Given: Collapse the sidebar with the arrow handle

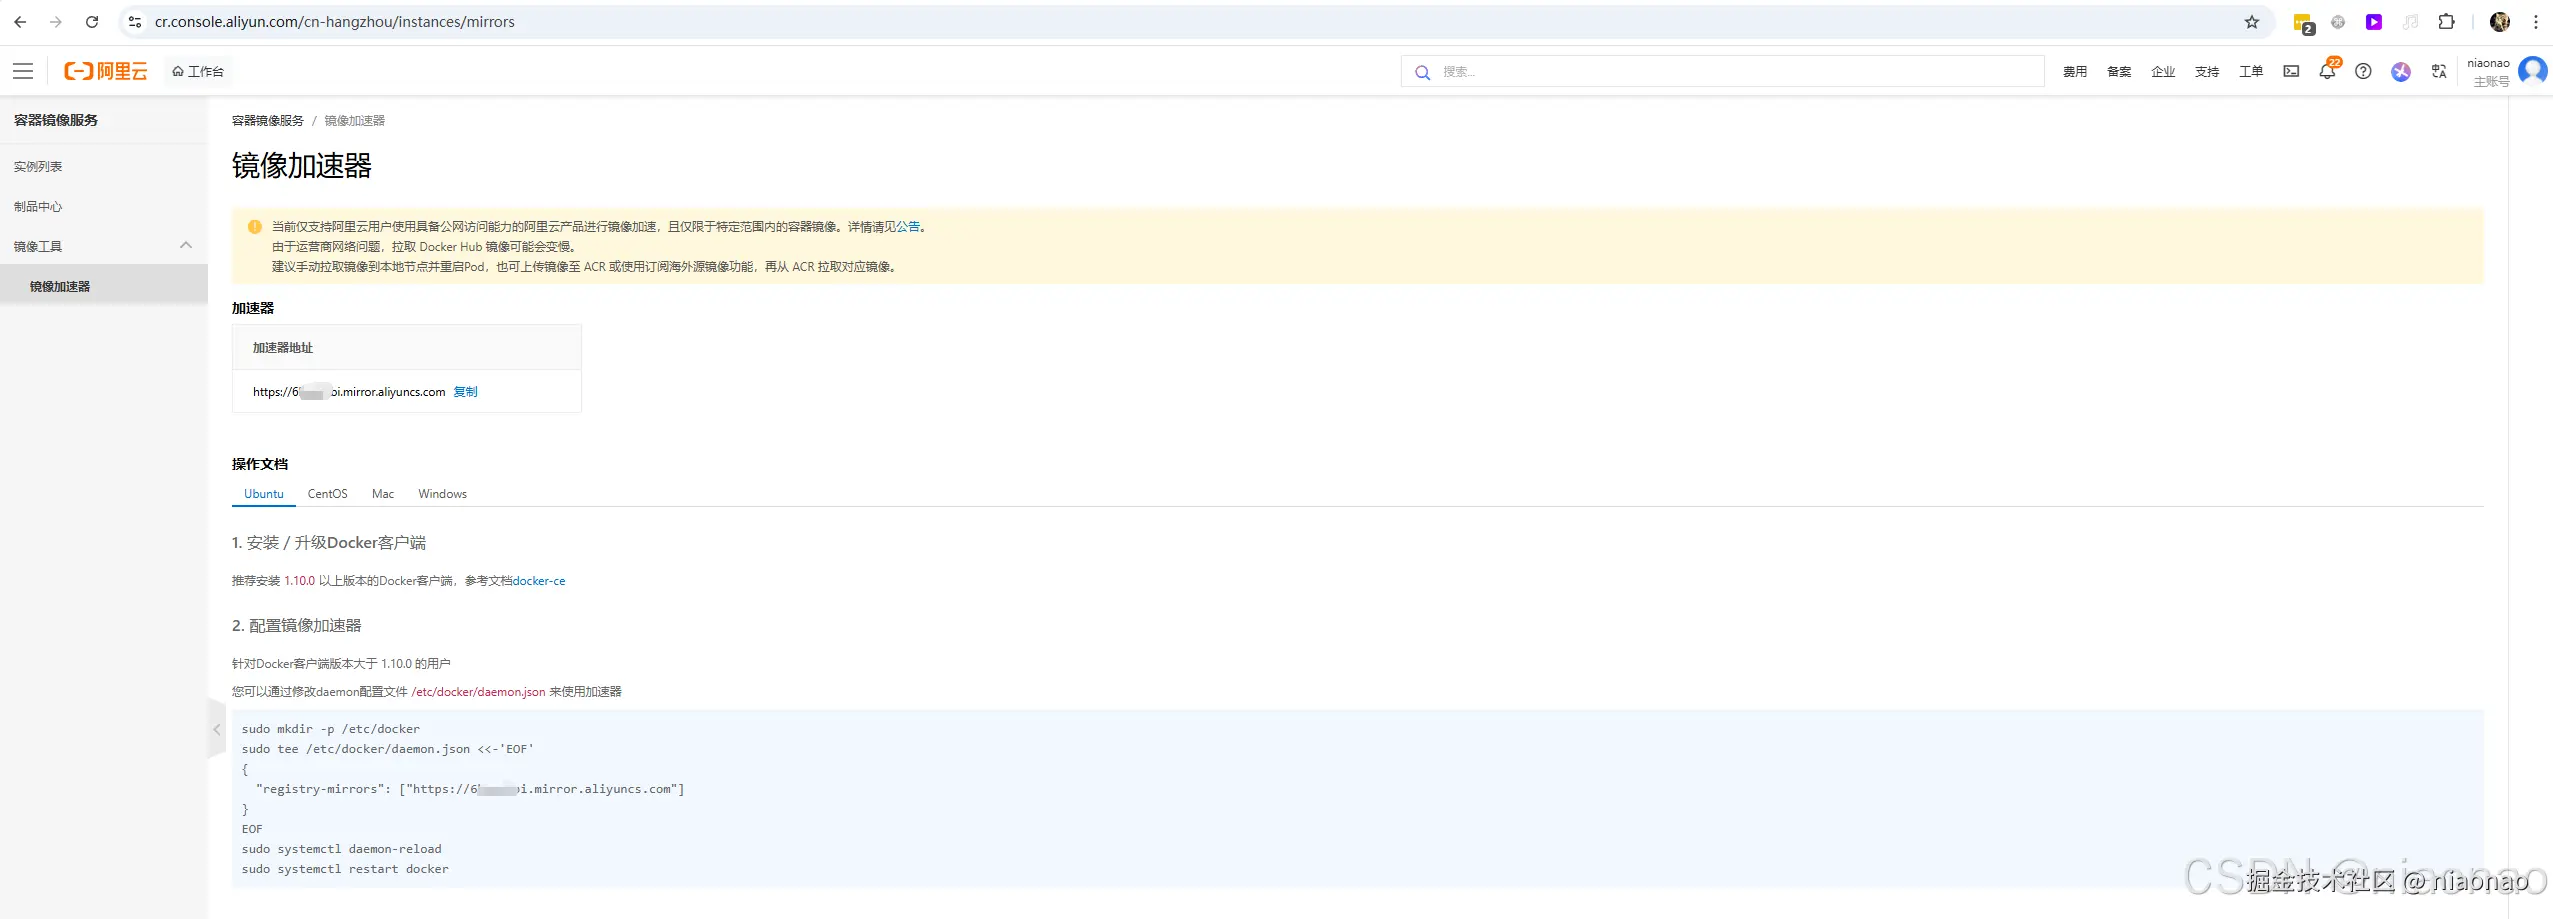Looking at the screenshot, I should coord(216,729).
